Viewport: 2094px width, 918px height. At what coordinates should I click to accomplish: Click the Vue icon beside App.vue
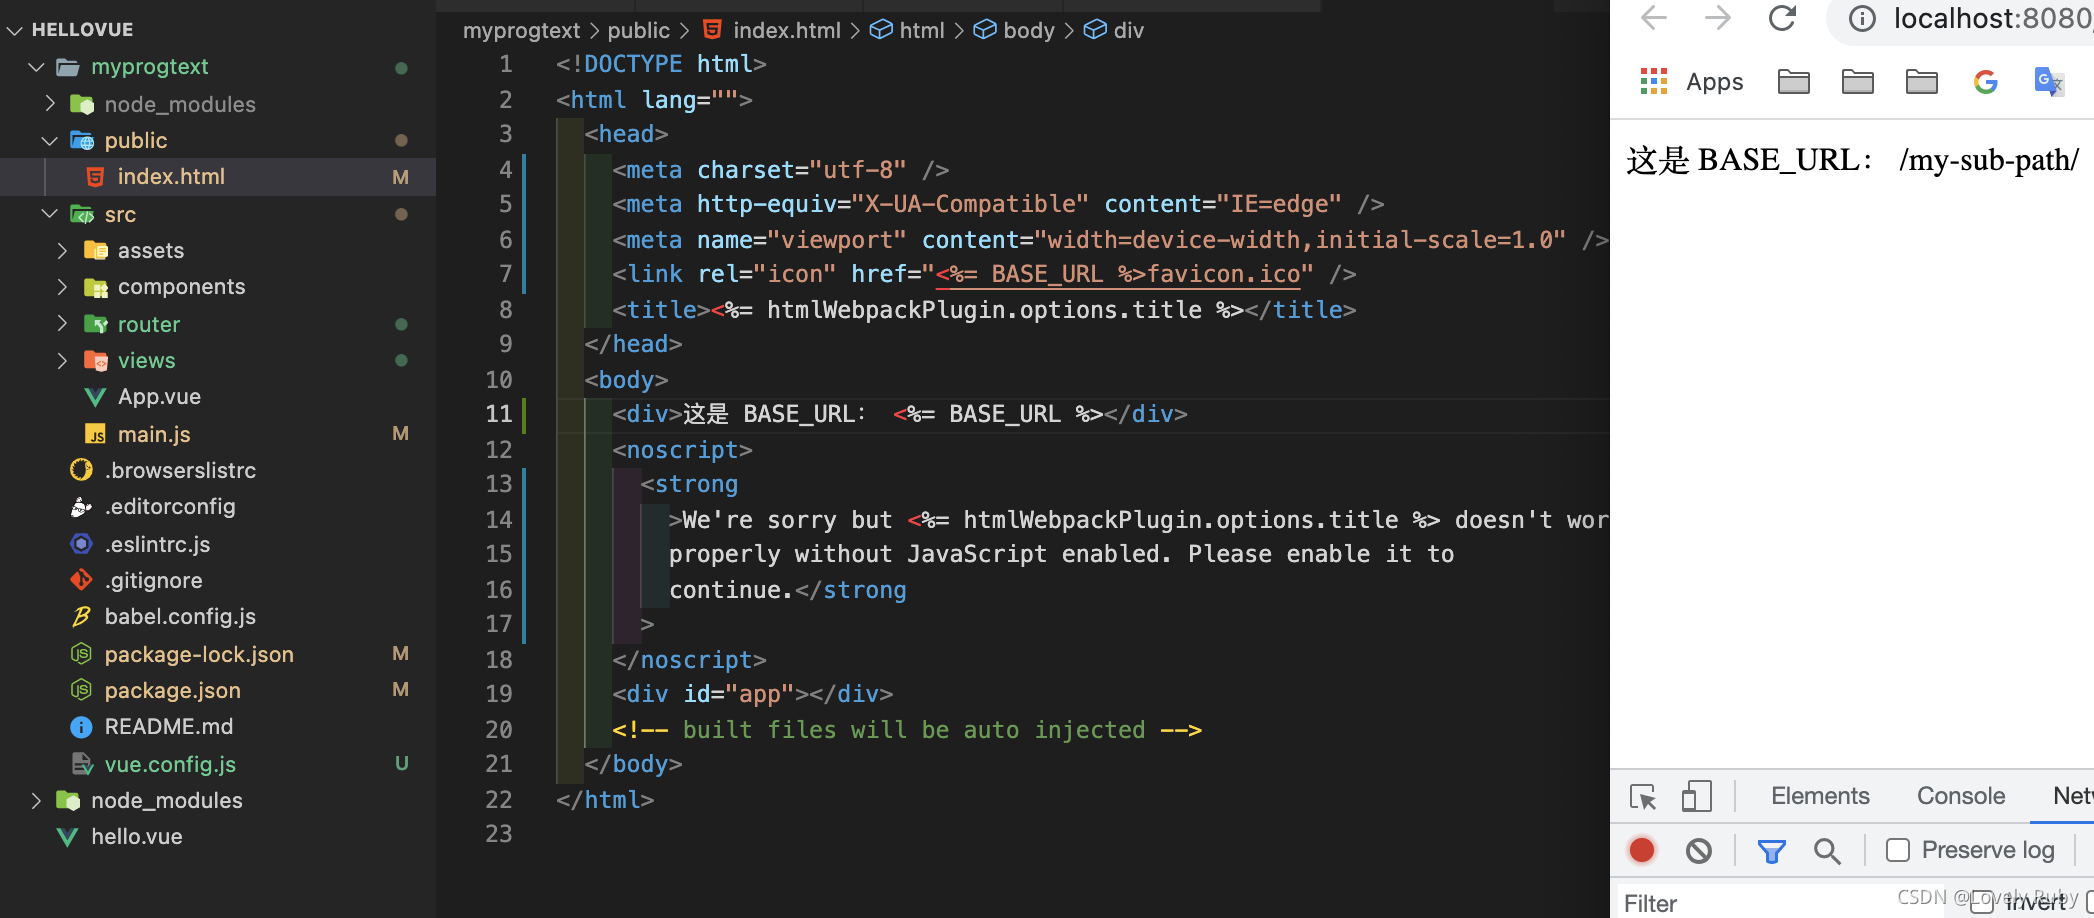tap(95, 397)
